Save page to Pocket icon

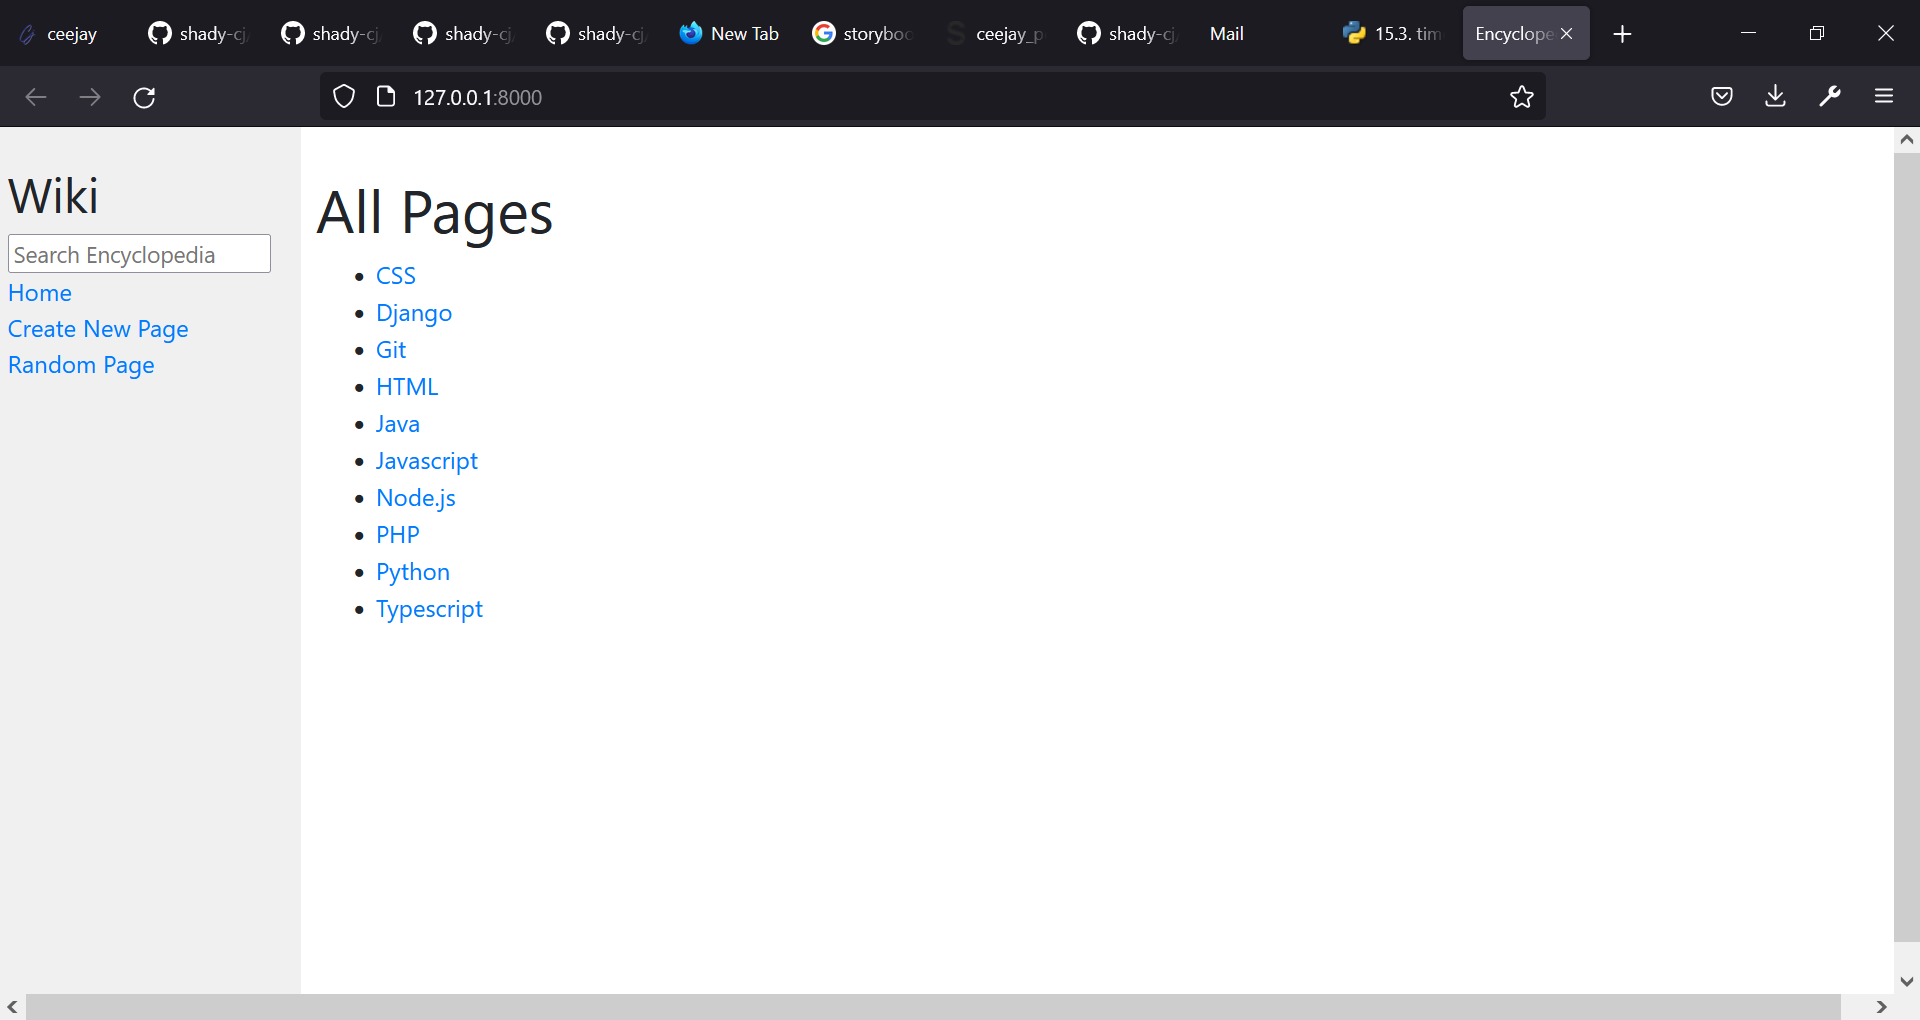(x=1722, y=97)
